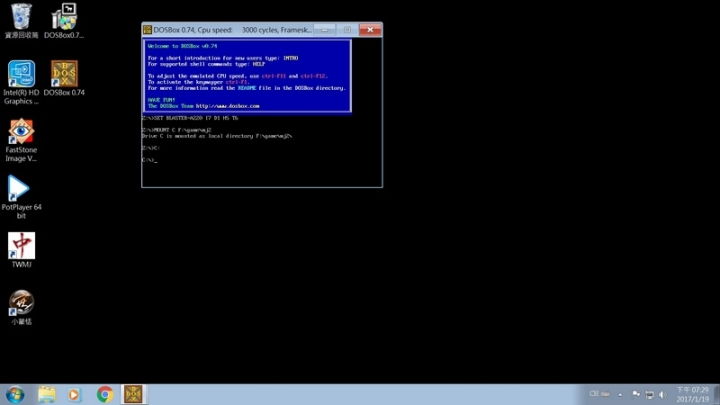Open the volume speaker tray icon
Screen dimensions: 720x405
tap(663, 394)
